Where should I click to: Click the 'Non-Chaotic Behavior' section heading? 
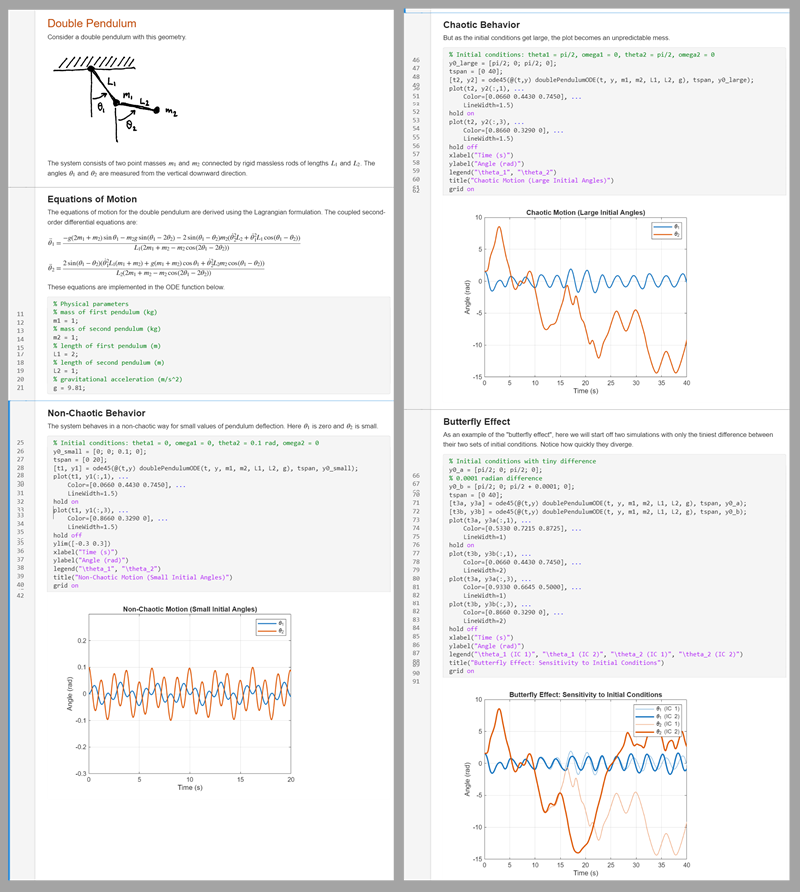[97, 412]
